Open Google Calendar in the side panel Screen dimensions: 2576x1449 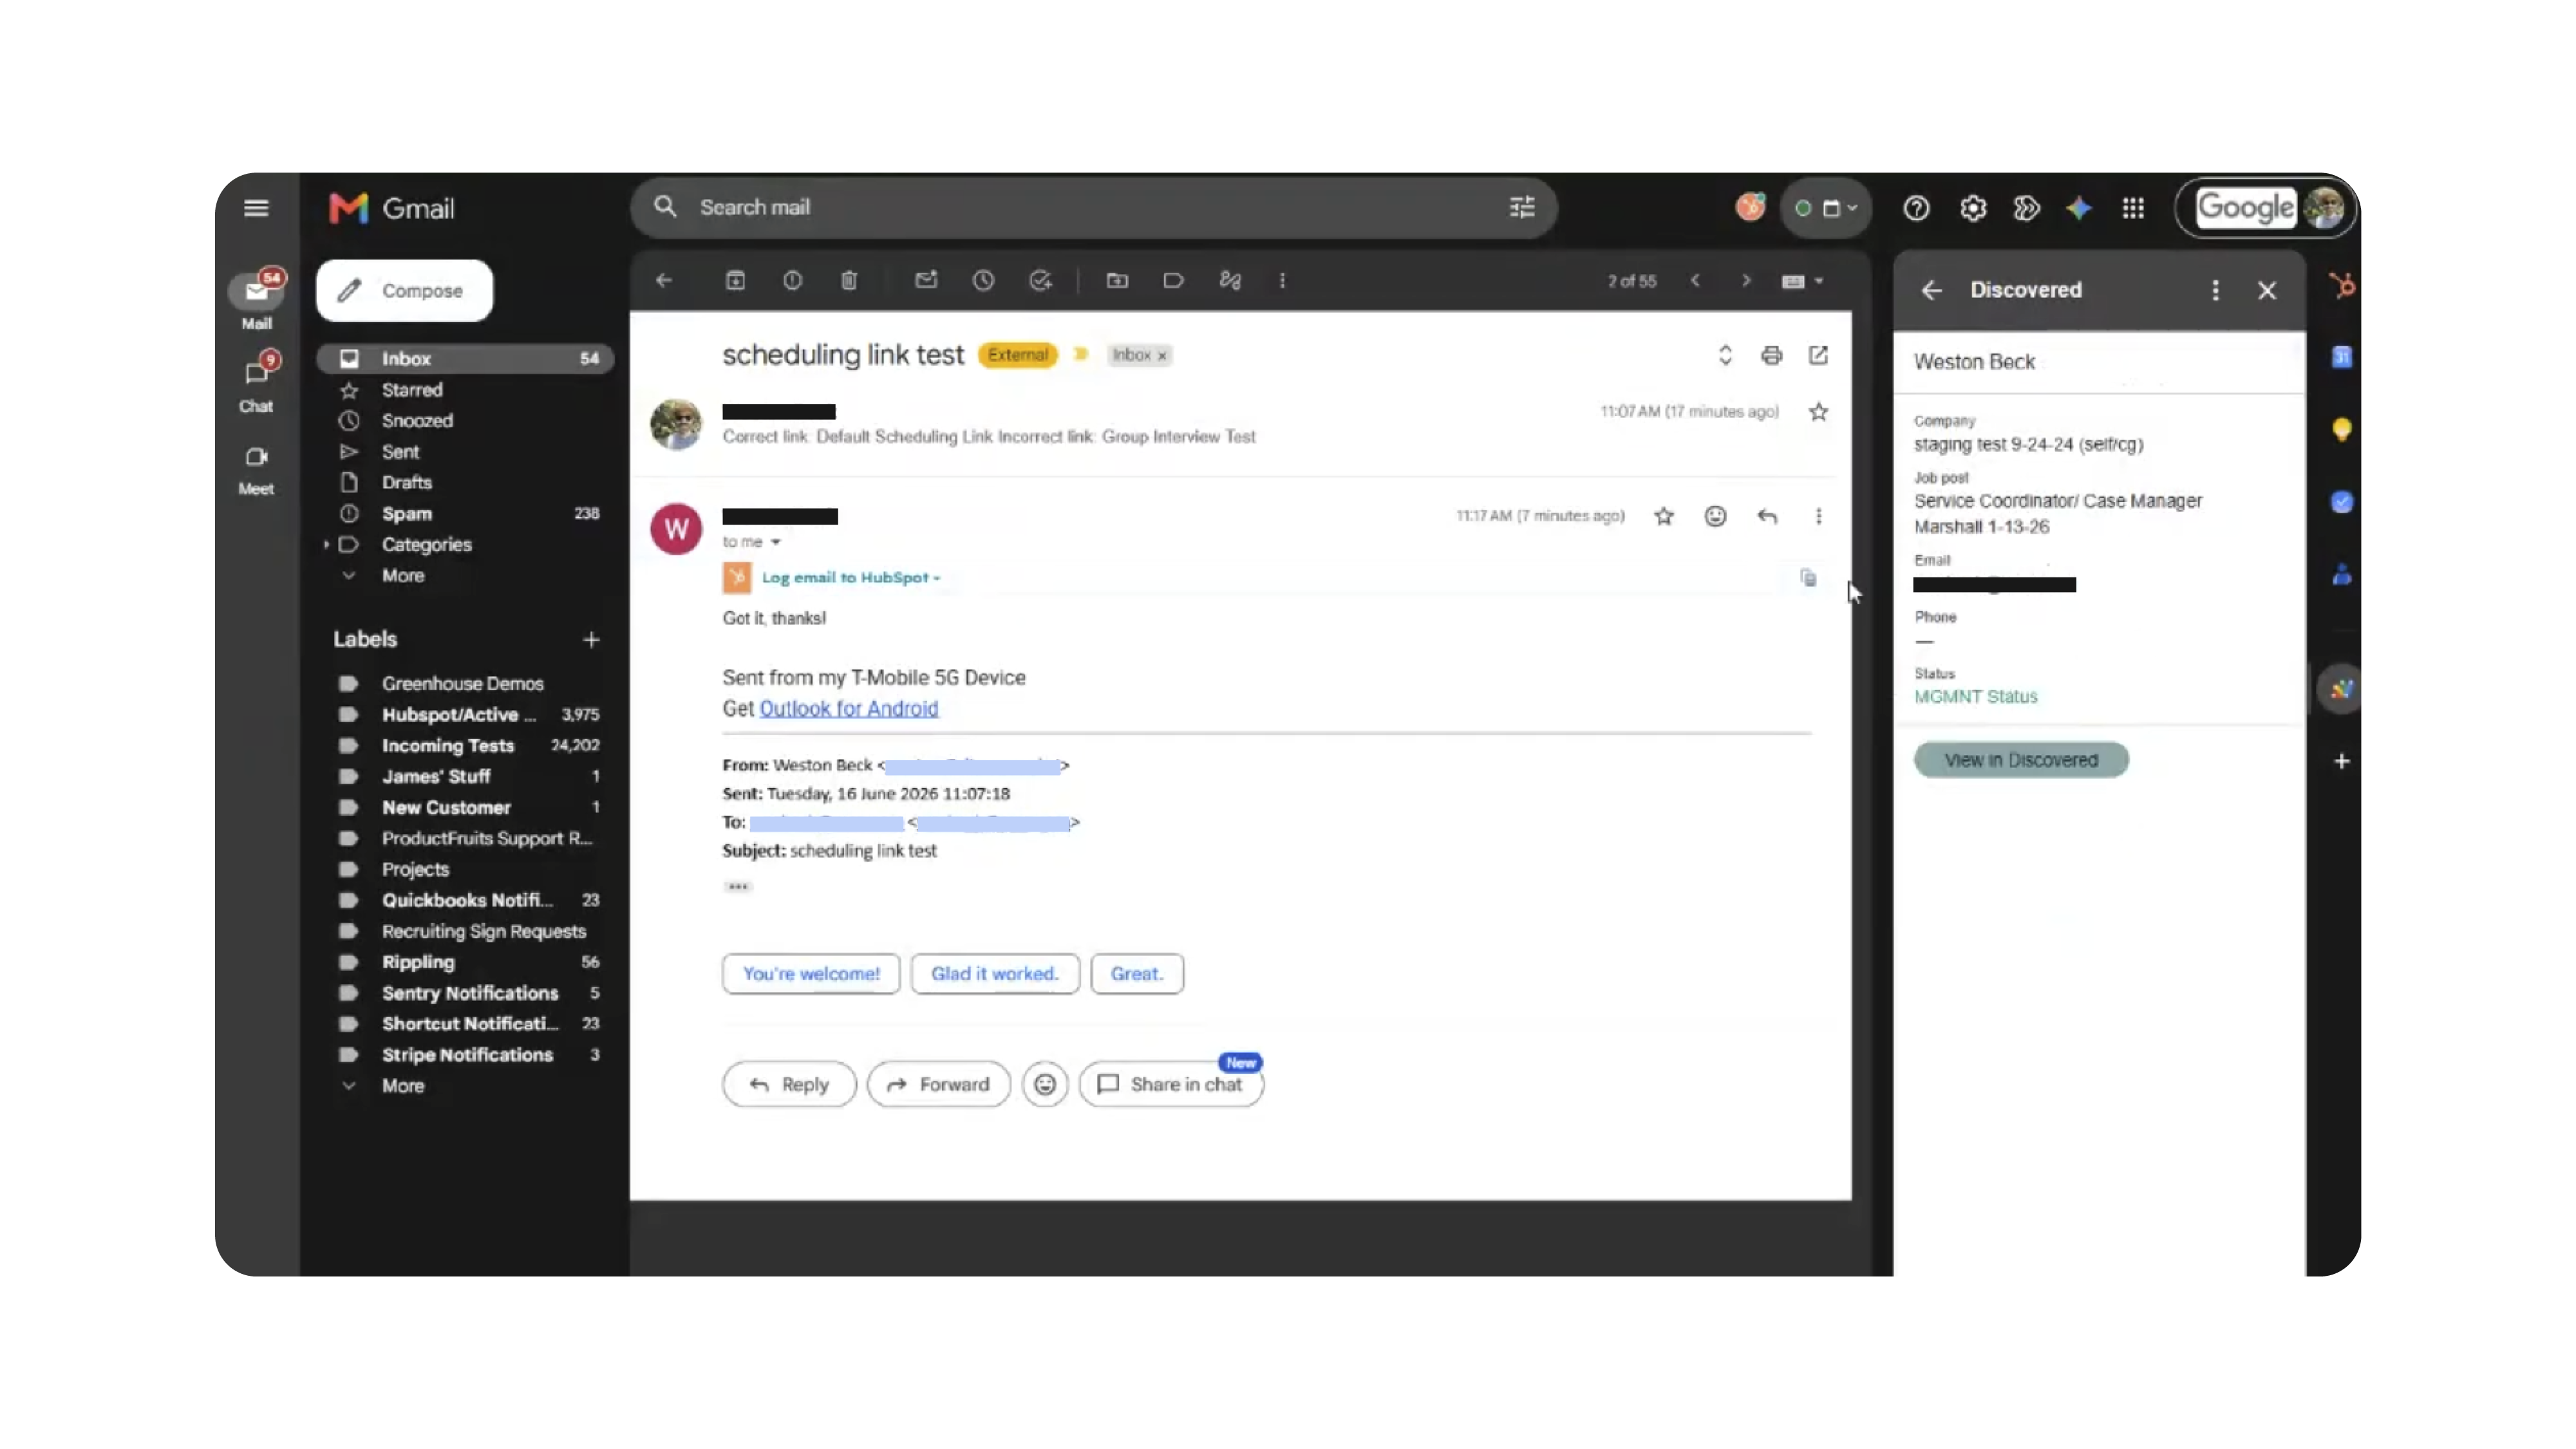click(2341, 357)
